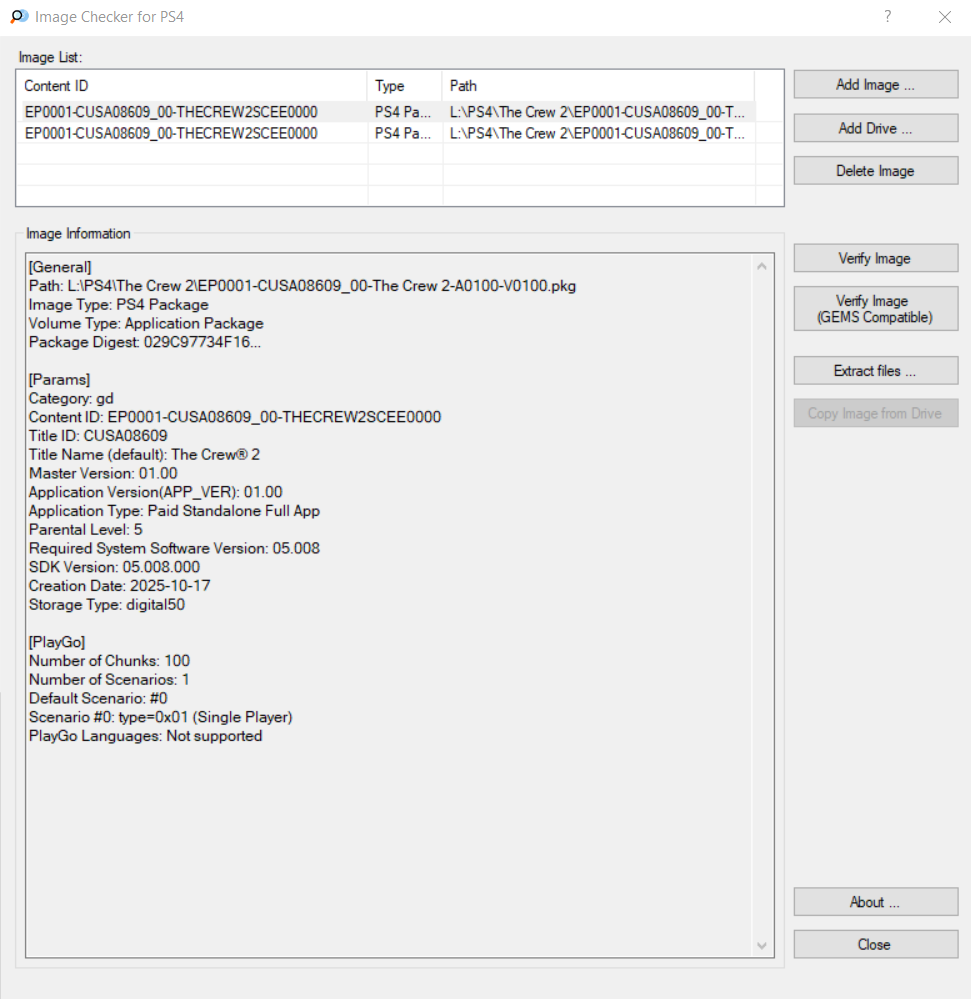Click the Master Version: 01.00 line
This screenshot has width=971, height=999.
tap(103, 473)
